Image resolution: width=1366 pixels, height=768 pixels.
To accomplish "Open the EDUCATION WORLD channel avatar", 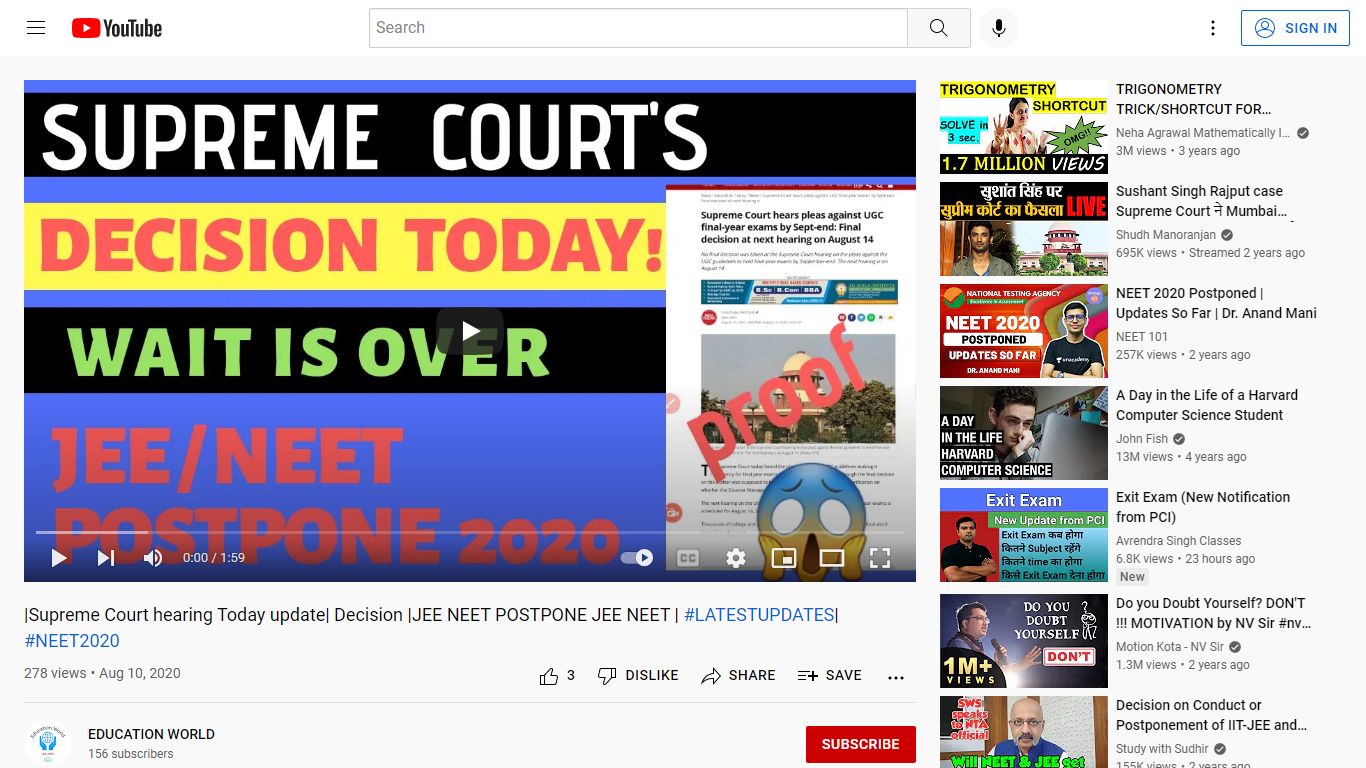I will coord(48,744).
